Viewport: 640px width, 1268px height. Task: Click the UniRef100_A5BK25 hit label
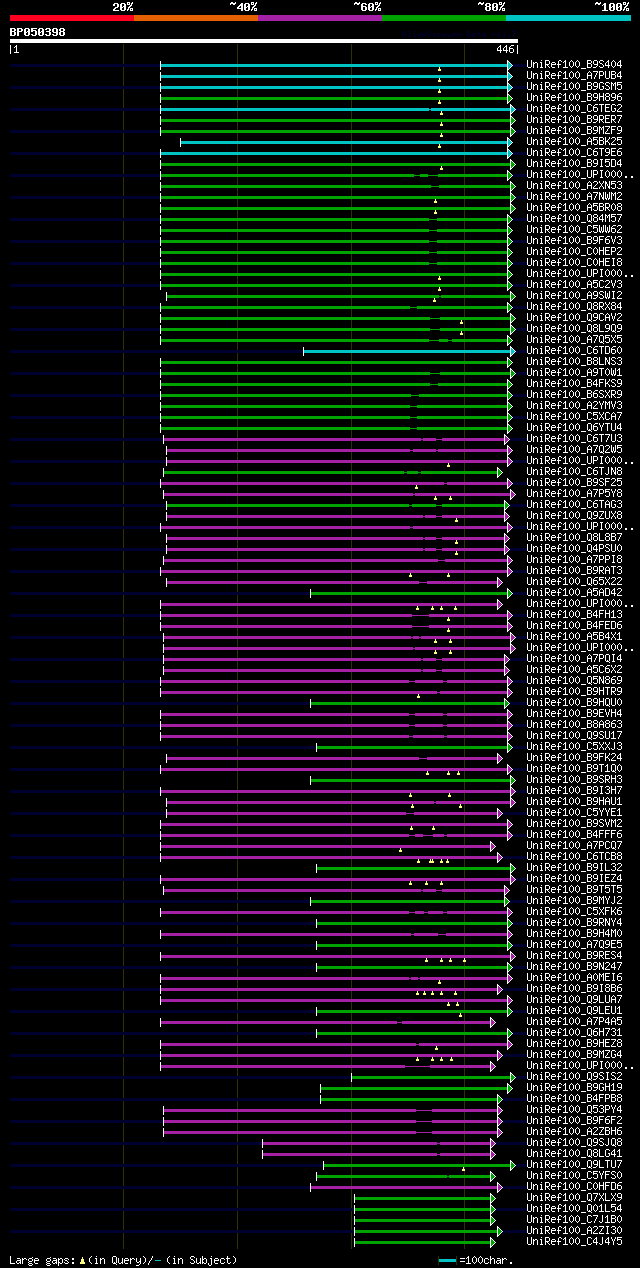point(574,142)
